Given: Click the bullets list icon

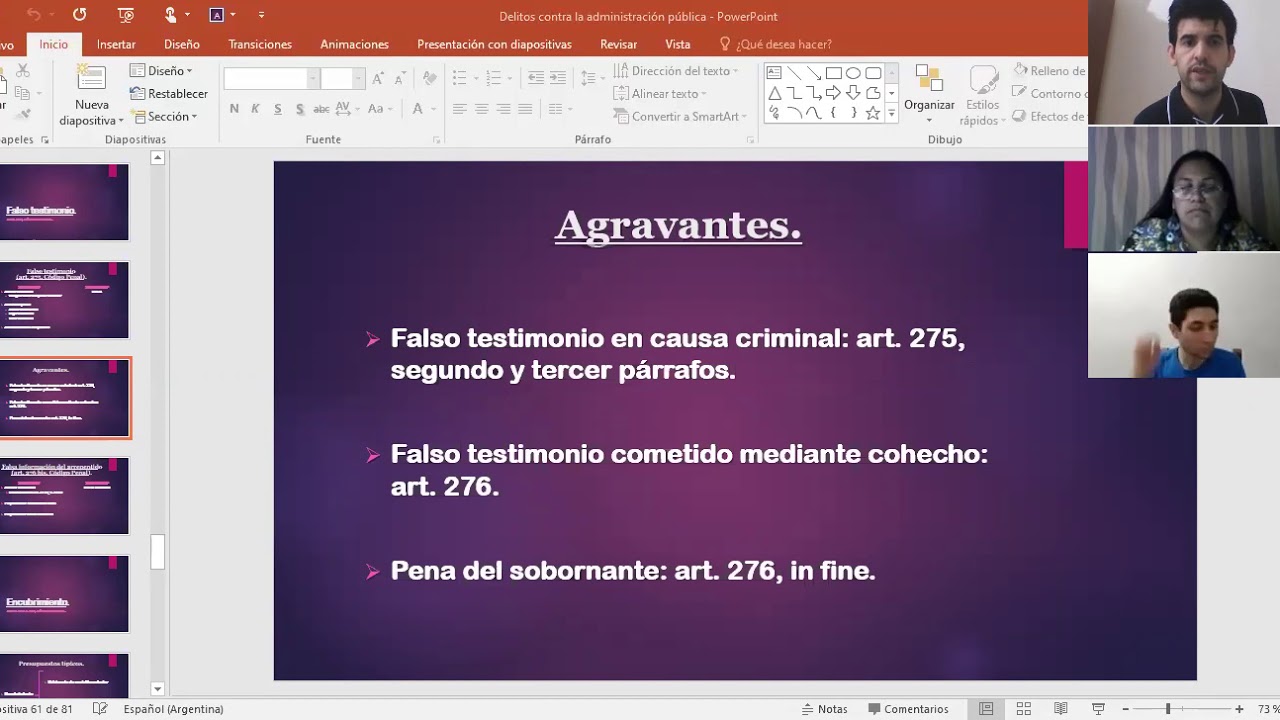Looking at the screenshot, I should point(458,78).
